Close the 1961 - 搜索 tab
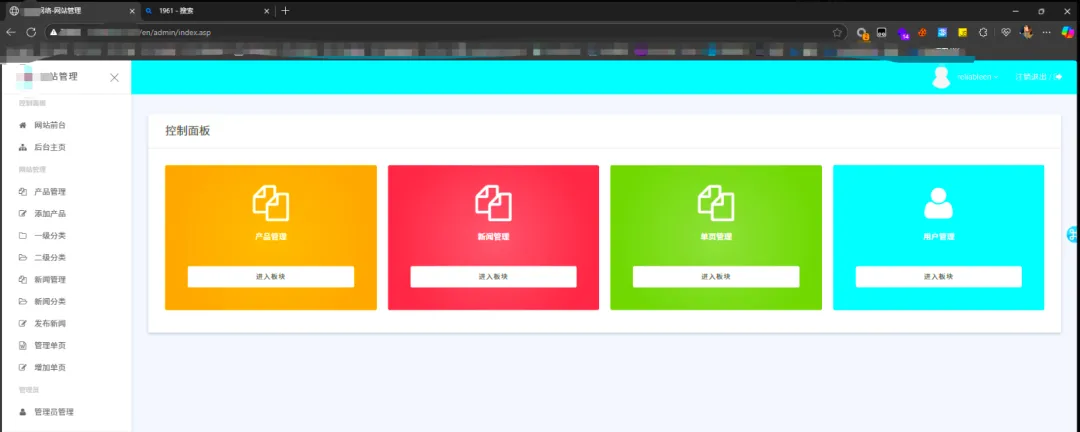This screenshot has height=432, width=1080. click(x=265, y=10)
